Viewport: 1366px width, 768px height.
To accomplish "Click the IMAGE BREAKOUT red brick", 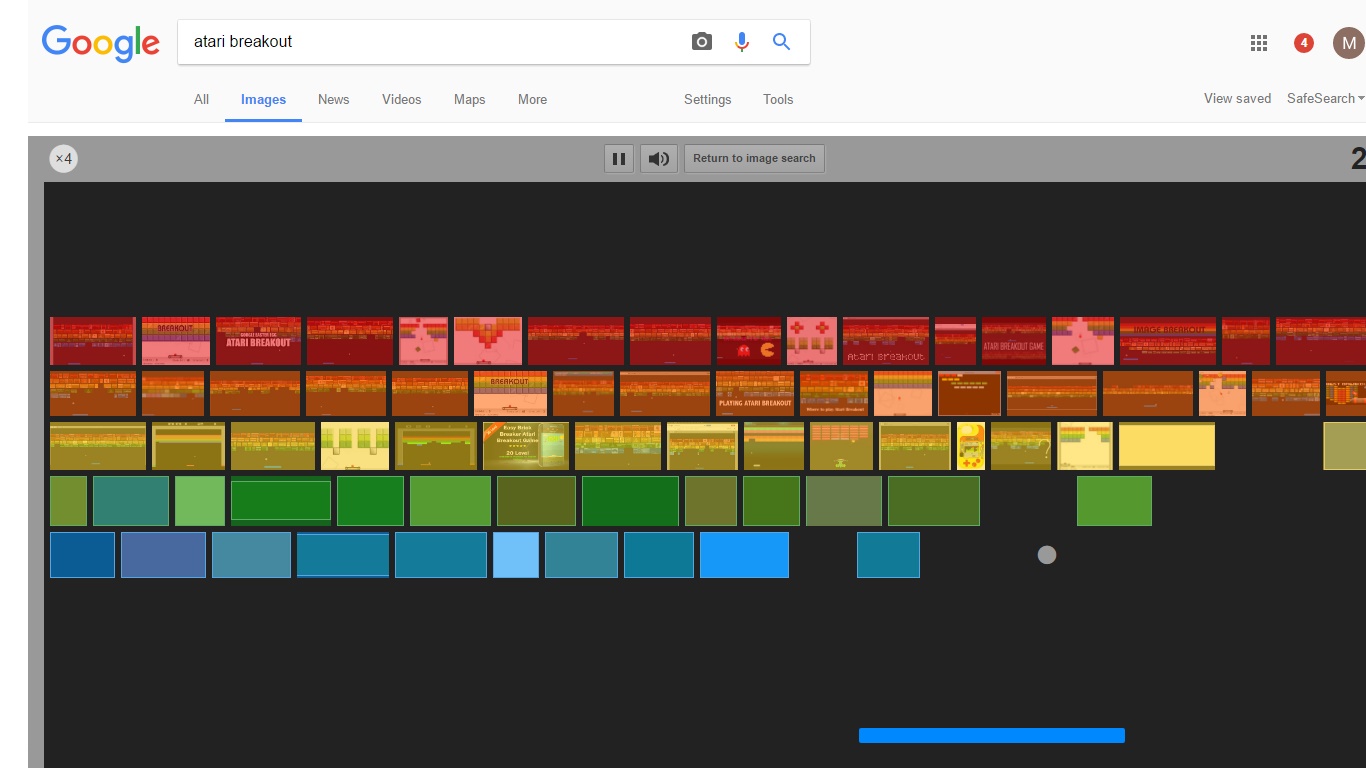I will pos(1168,341).
